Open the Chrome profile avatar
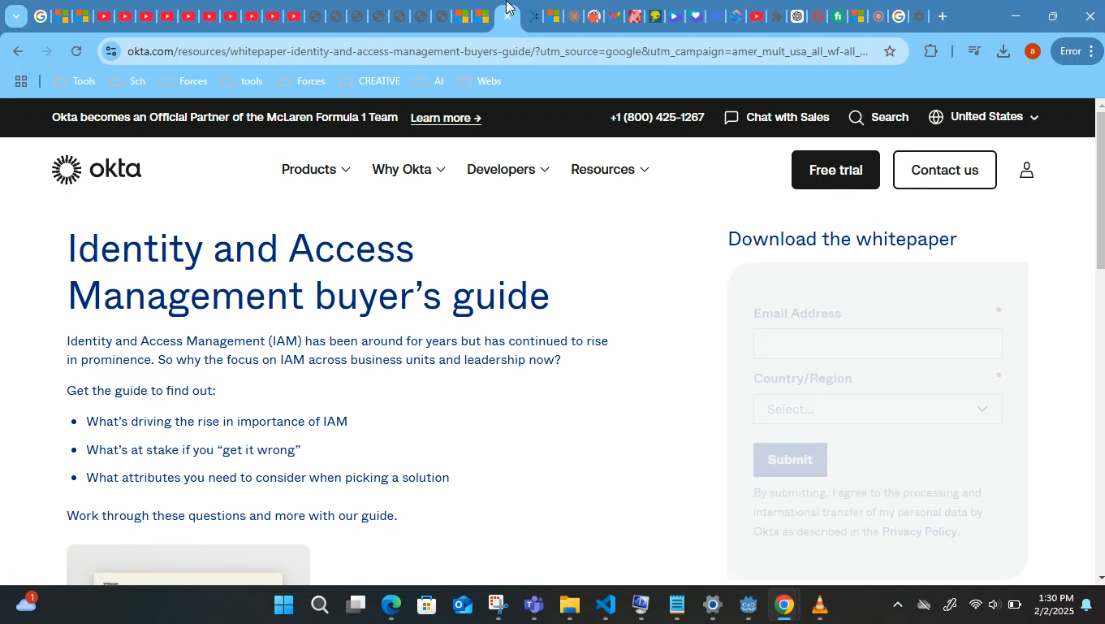Viewport: 1105px width, 624px height. 1032,51
